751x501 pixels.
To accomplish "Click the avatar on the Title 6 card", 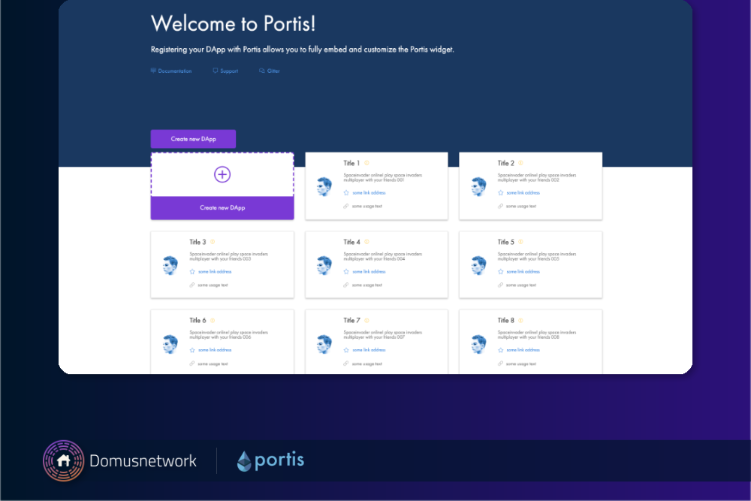I will (x=170, y=343).
